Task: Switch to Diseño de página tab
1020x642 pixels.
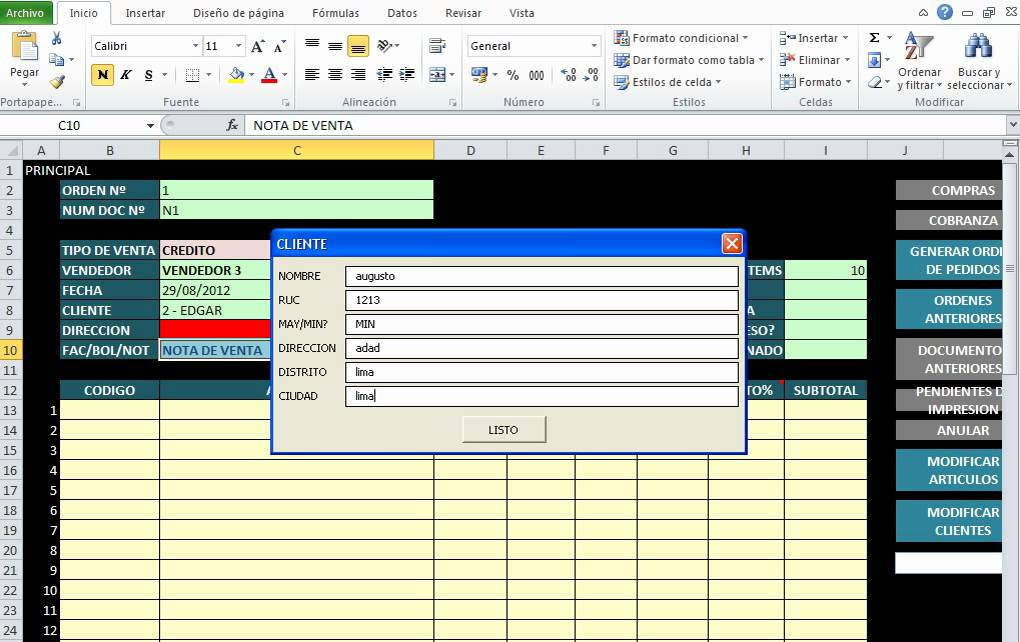Action: click(238, 13)
